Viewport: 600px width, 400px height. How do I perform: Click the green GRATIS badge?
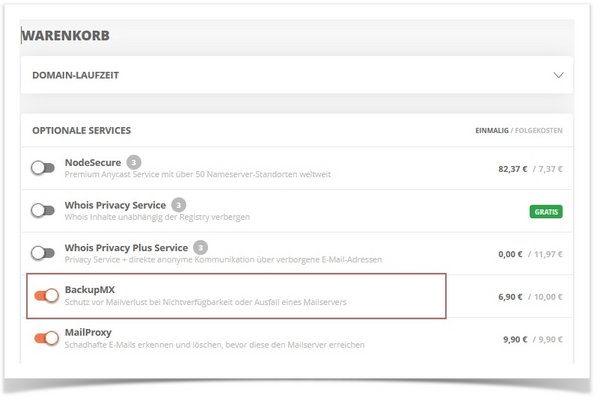click(546, 212)
